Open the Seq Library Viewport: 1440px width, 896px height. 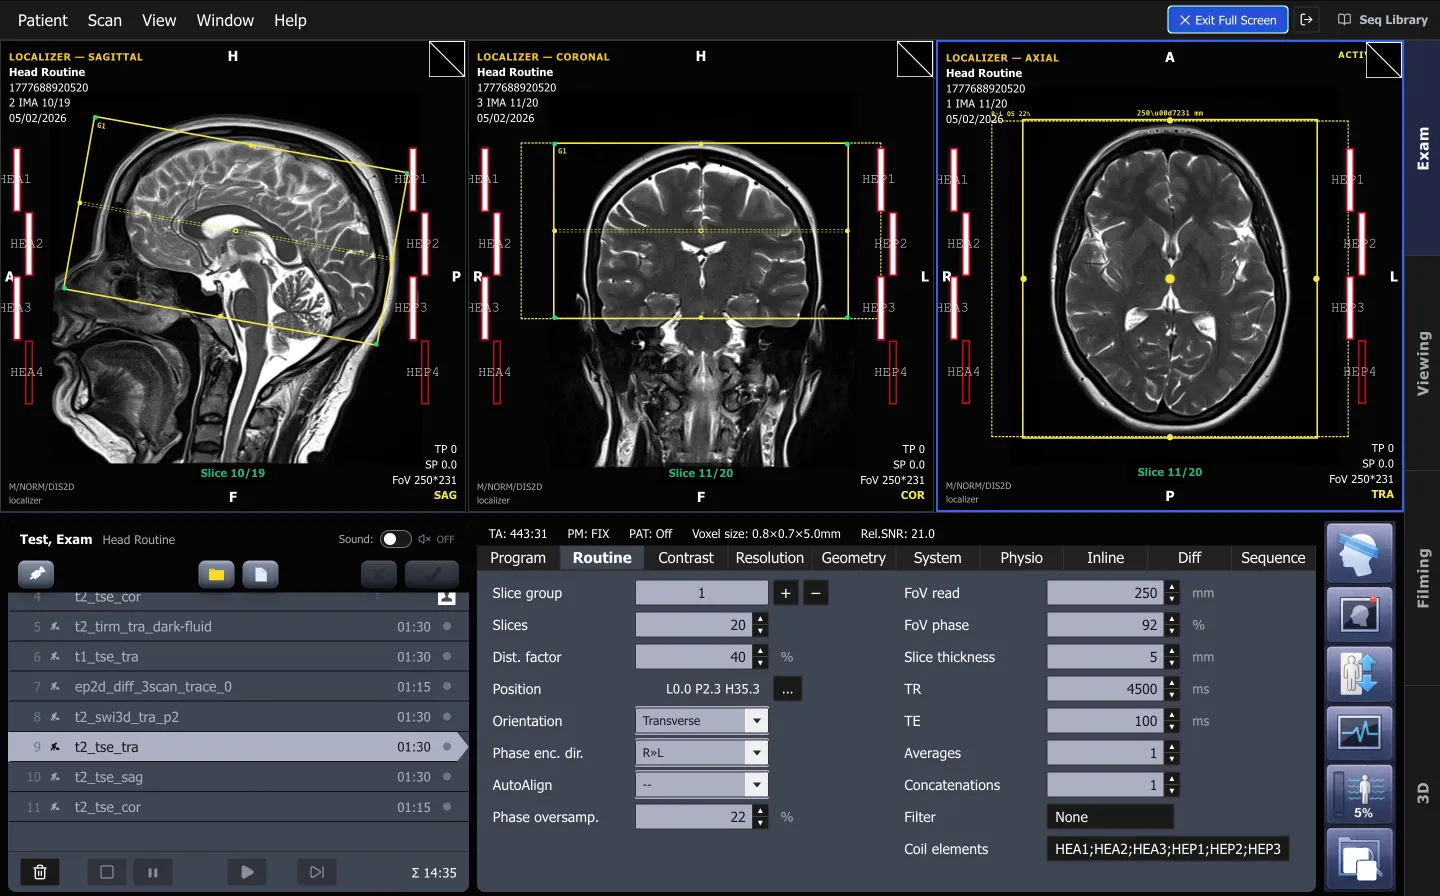pos(1383,20)
